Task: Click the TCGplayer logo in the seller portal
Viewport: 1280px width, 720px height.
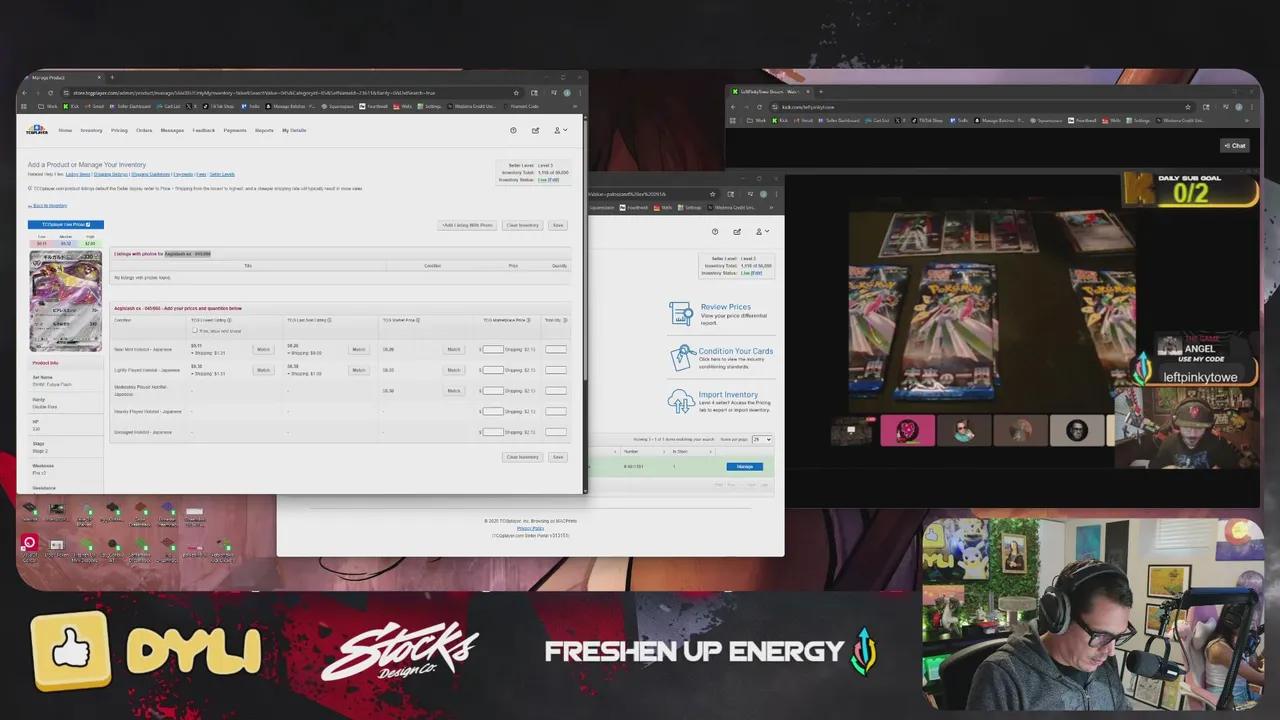Action: pyautogui.click(x=37, y=130)
